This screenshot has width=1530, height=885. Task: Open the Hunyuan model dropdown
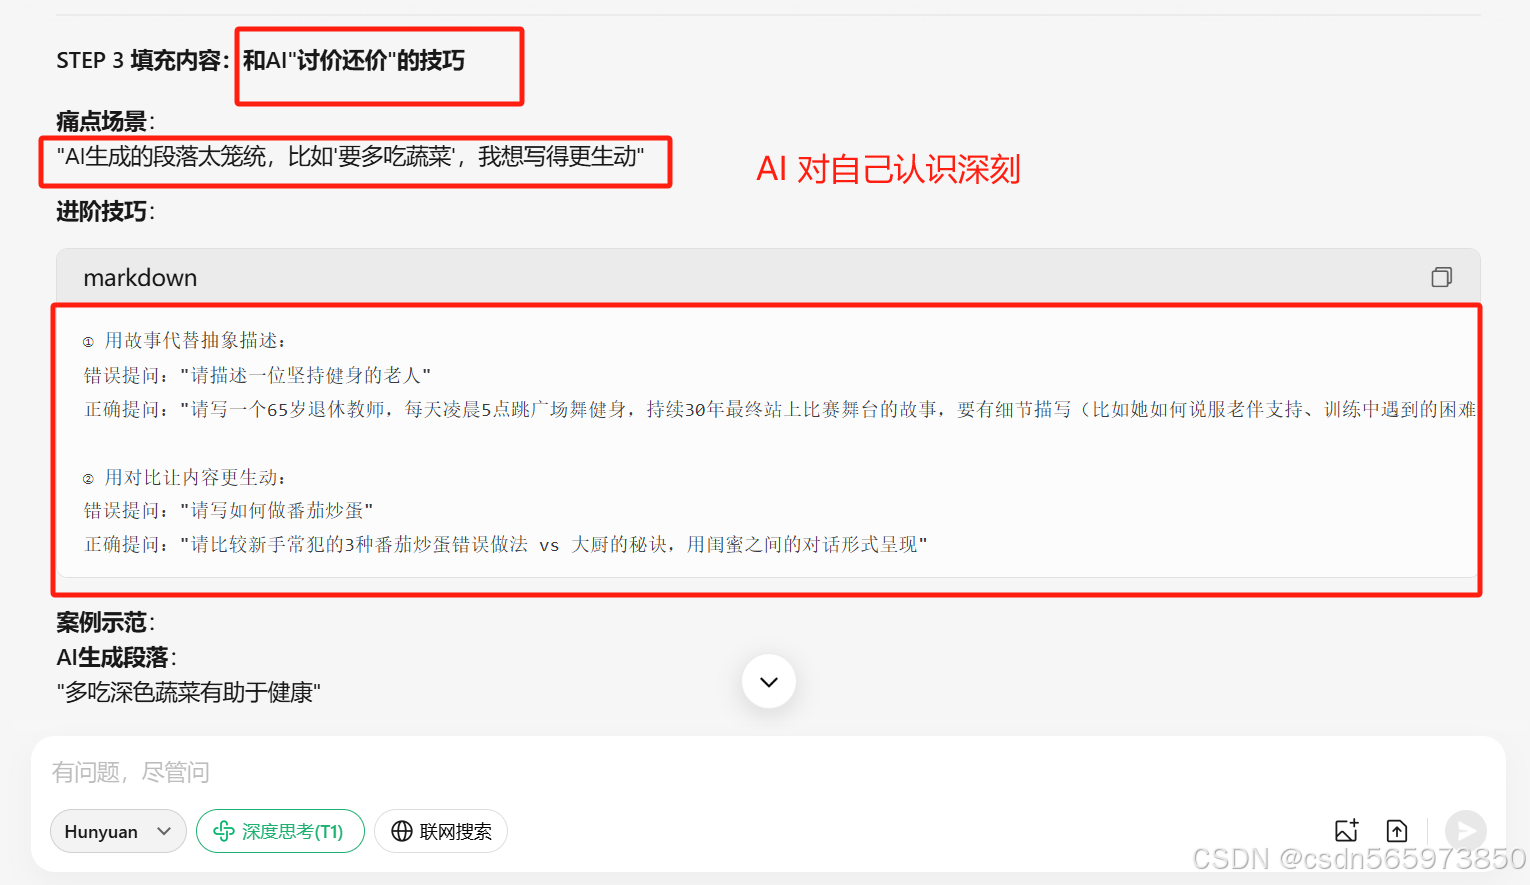tap(118, 831)
